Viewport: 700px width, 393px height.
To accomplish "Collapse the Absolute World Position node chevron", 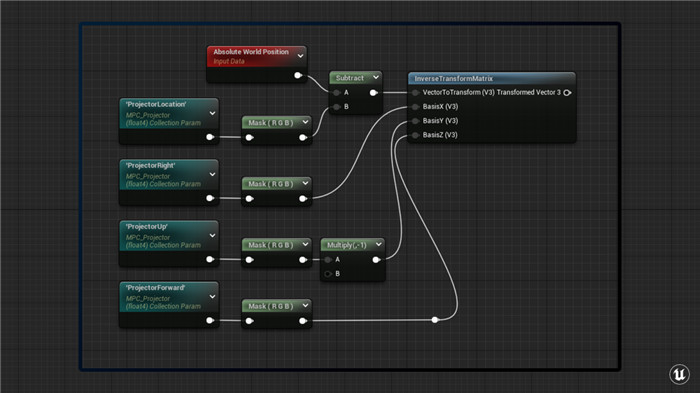I will [300, 56].
